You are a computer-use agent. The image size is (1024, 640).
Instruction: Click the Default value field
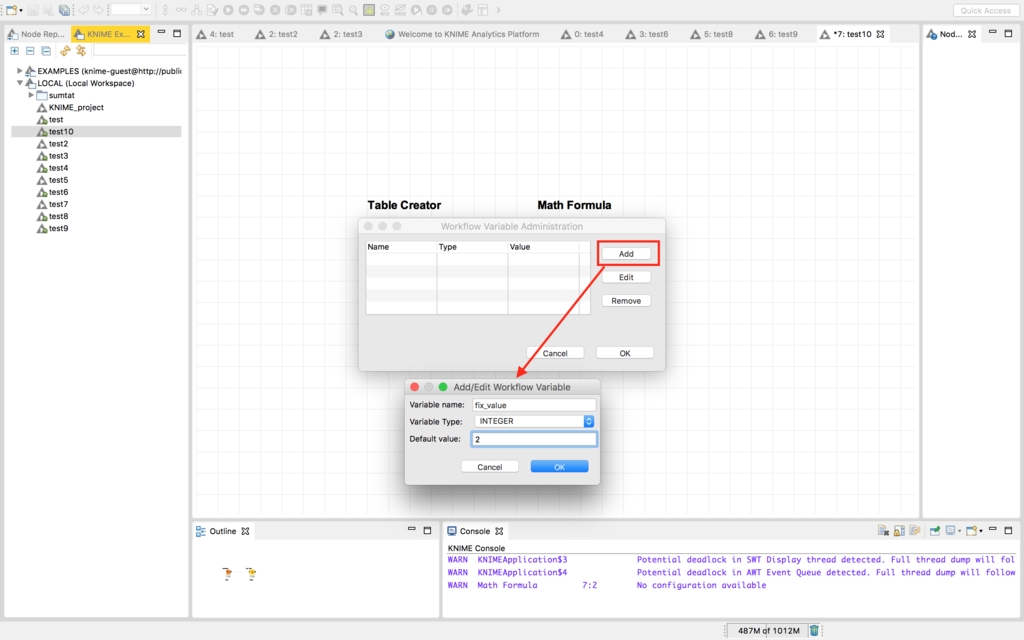pos(534,439)
